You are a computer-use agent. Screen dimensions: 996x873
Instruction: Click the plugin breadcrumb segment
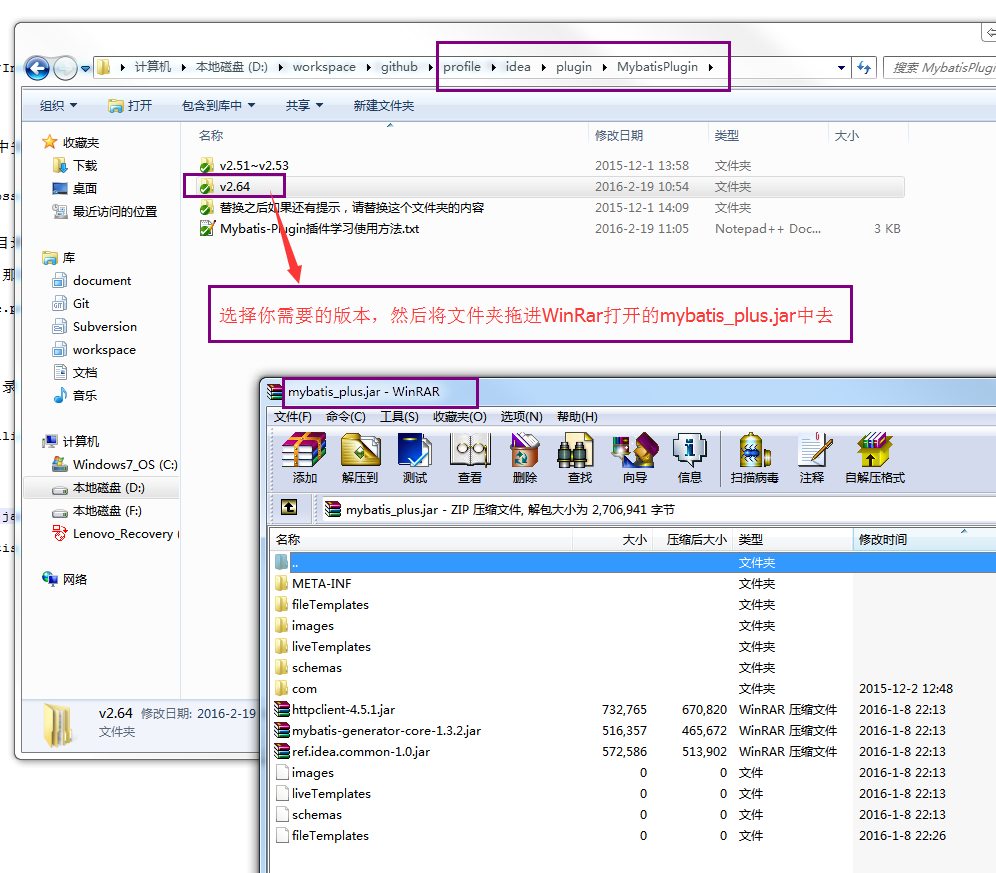point(574,67)
